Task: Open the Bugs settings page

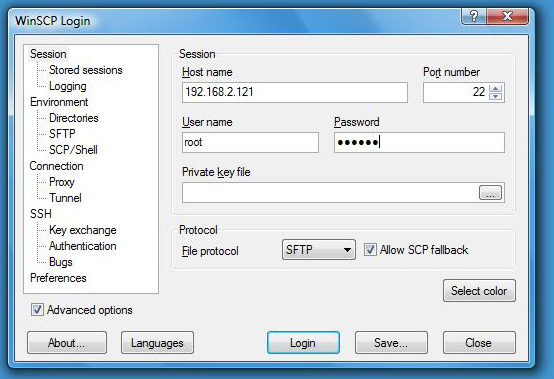Action: [x=61, y=262]
